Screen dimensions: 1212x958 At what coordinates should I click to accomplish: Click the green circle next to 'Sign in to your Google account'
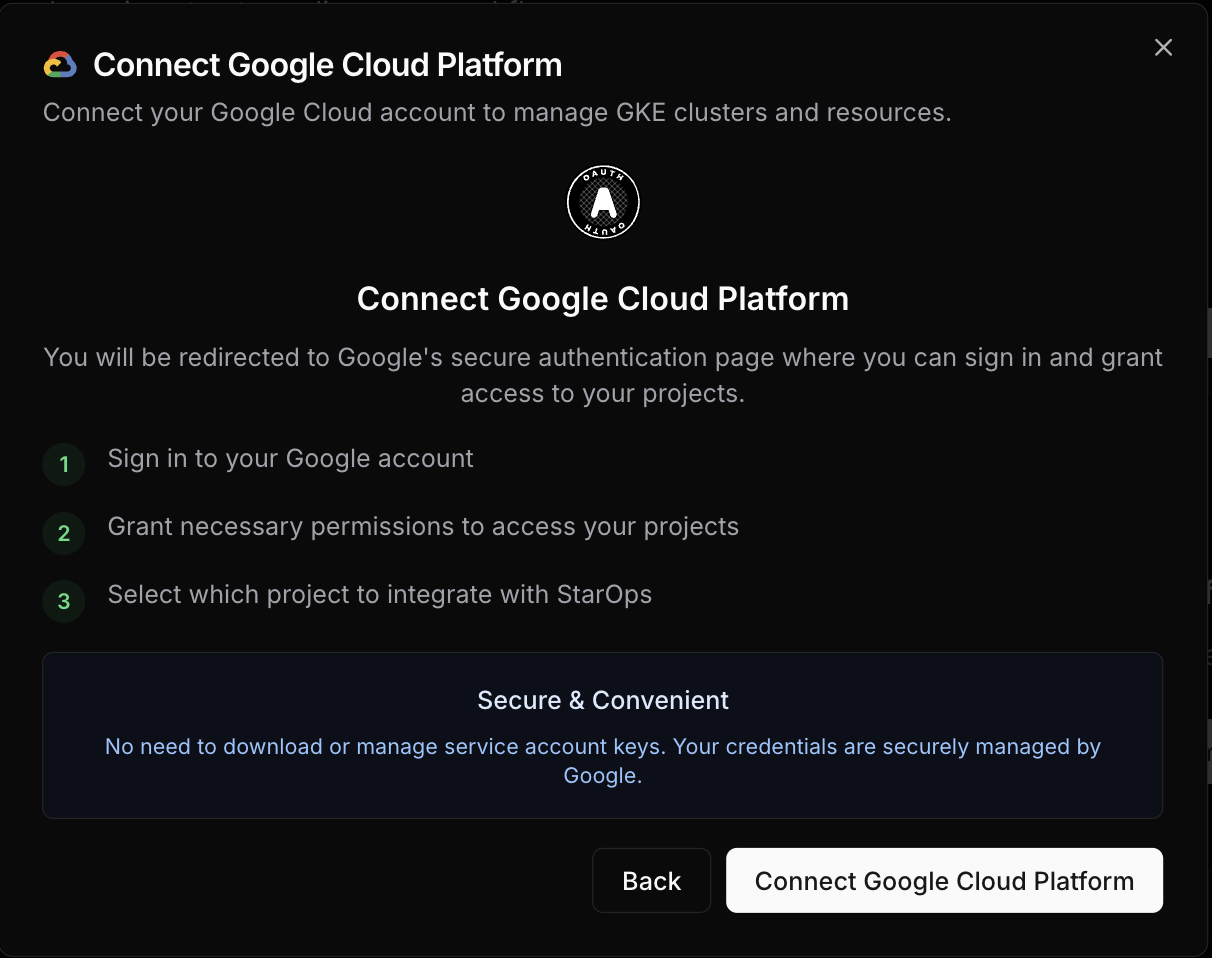pos(62,464)
